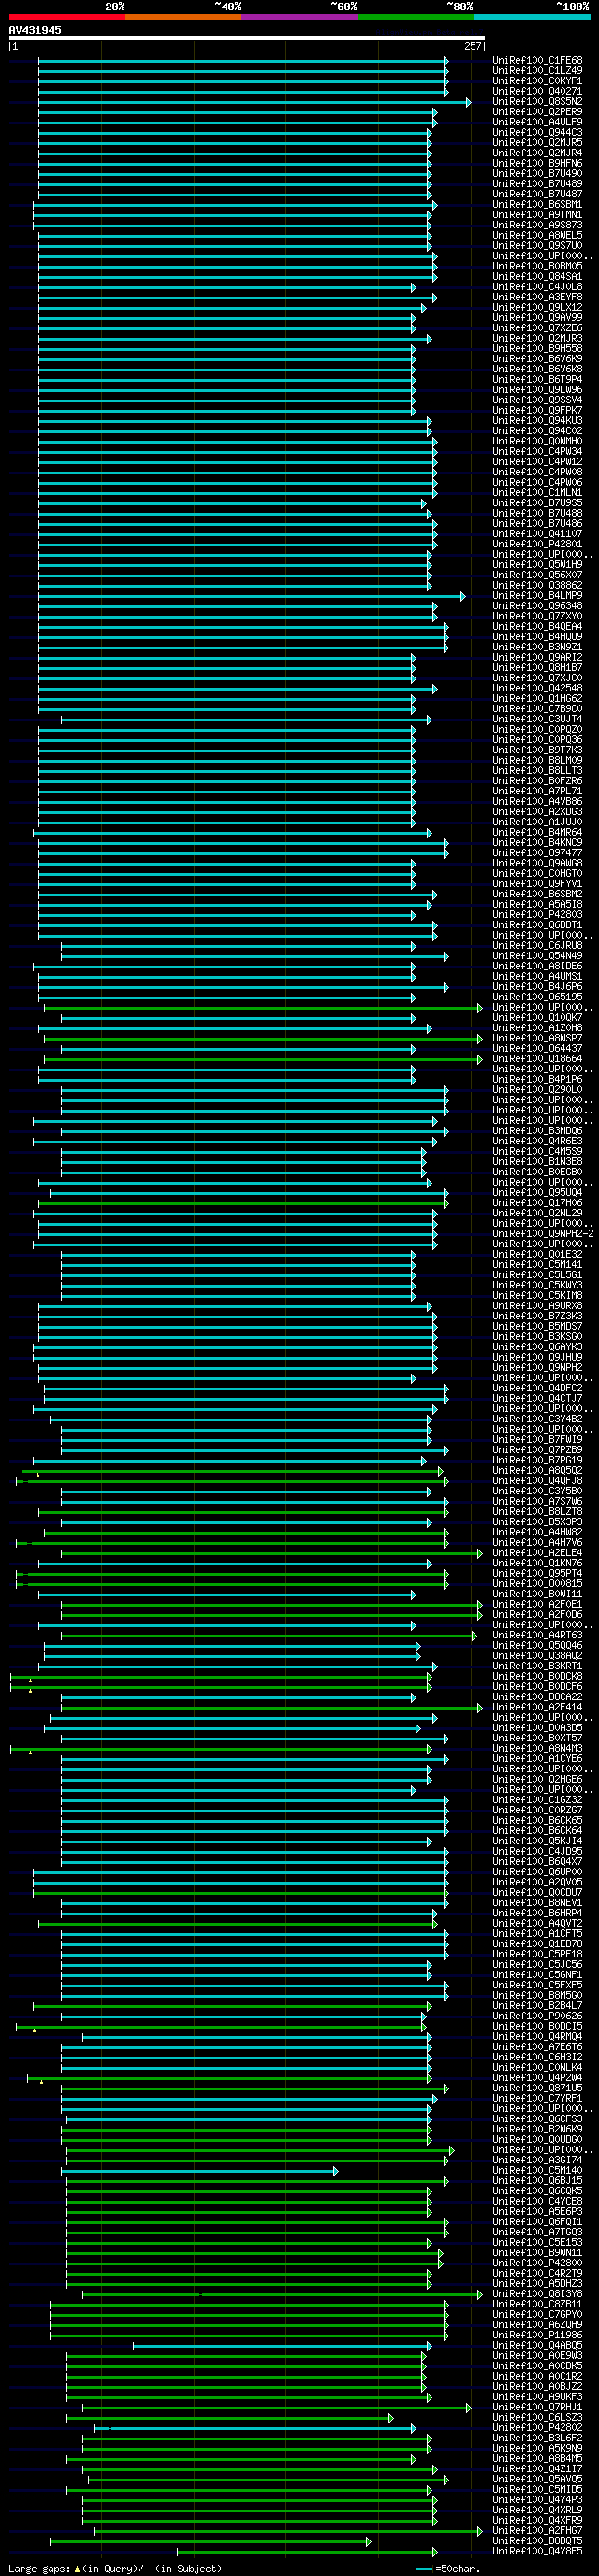The width and height of the screenshot is (599, 2576).
Task: Select hit UniRef100_Q4QFJ8
Action: [537, 1481]
